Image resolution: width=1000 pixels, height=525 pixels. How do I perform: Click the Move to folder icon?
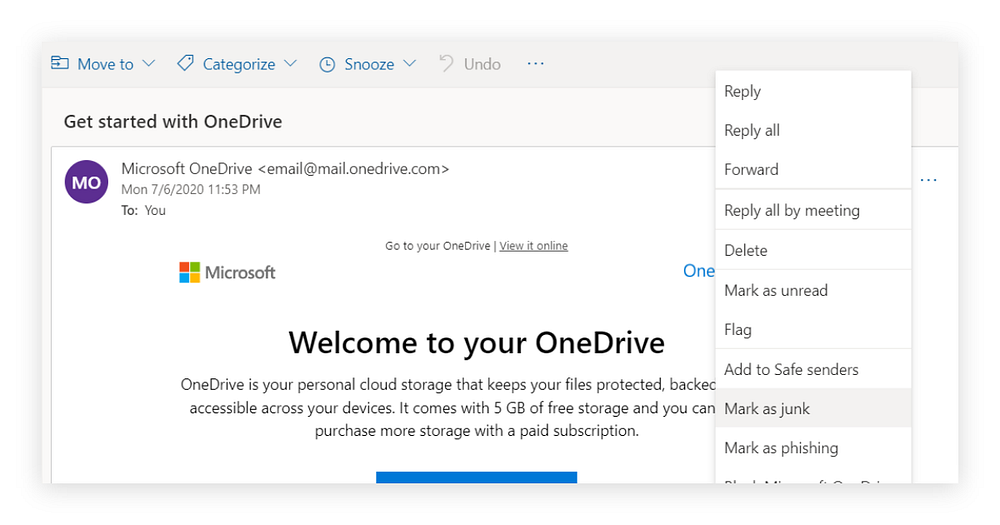click(x=60, y=63)
